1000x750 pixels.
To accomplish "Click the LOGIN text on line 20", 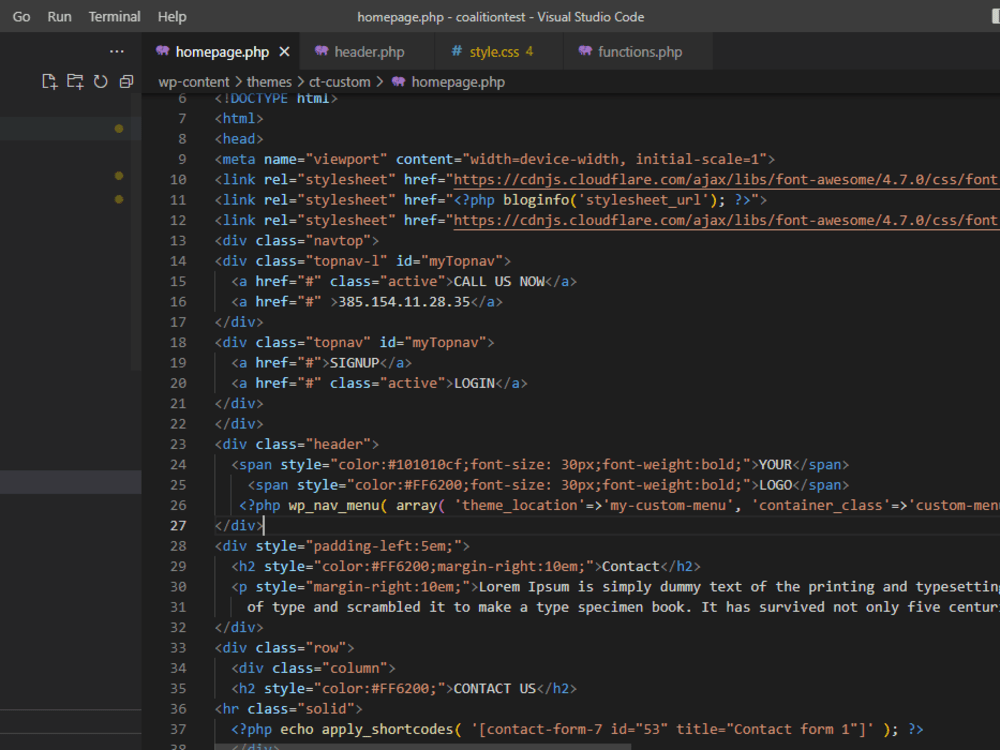I will pyautogui.click(x=474, y=383).
